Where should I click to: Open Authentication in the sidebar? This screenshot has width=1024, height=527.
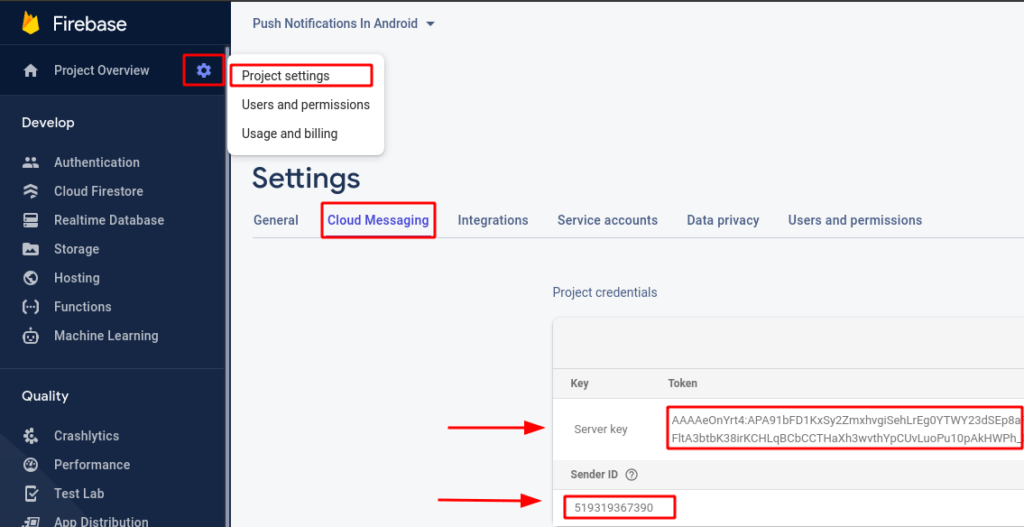click(97, 163)
